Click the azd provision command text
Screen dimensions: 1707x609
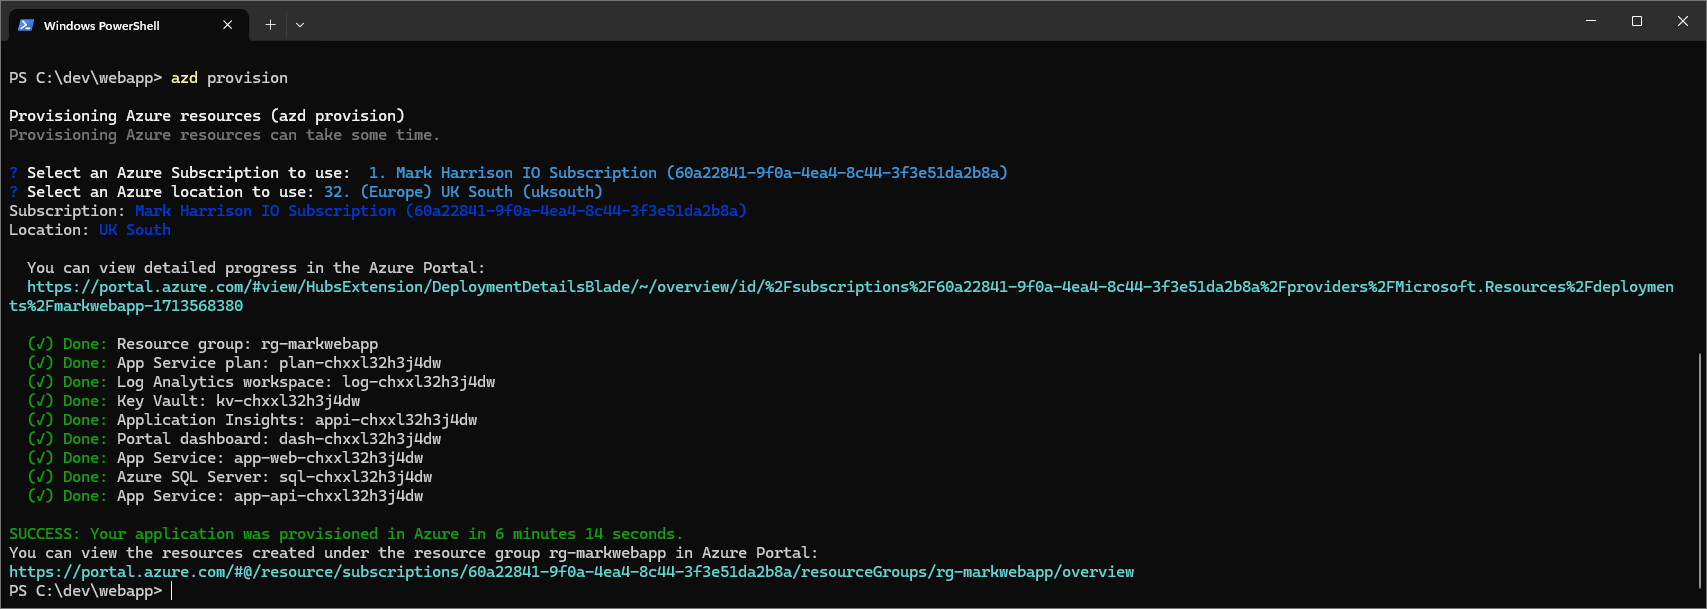(229, 78)
